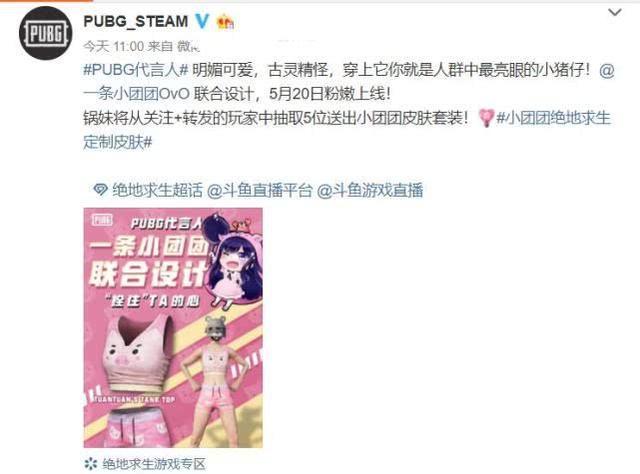
Task: Open the #PUBG代言人# hashtag topic
Action: pyautogui.click(x=136, y=70)
